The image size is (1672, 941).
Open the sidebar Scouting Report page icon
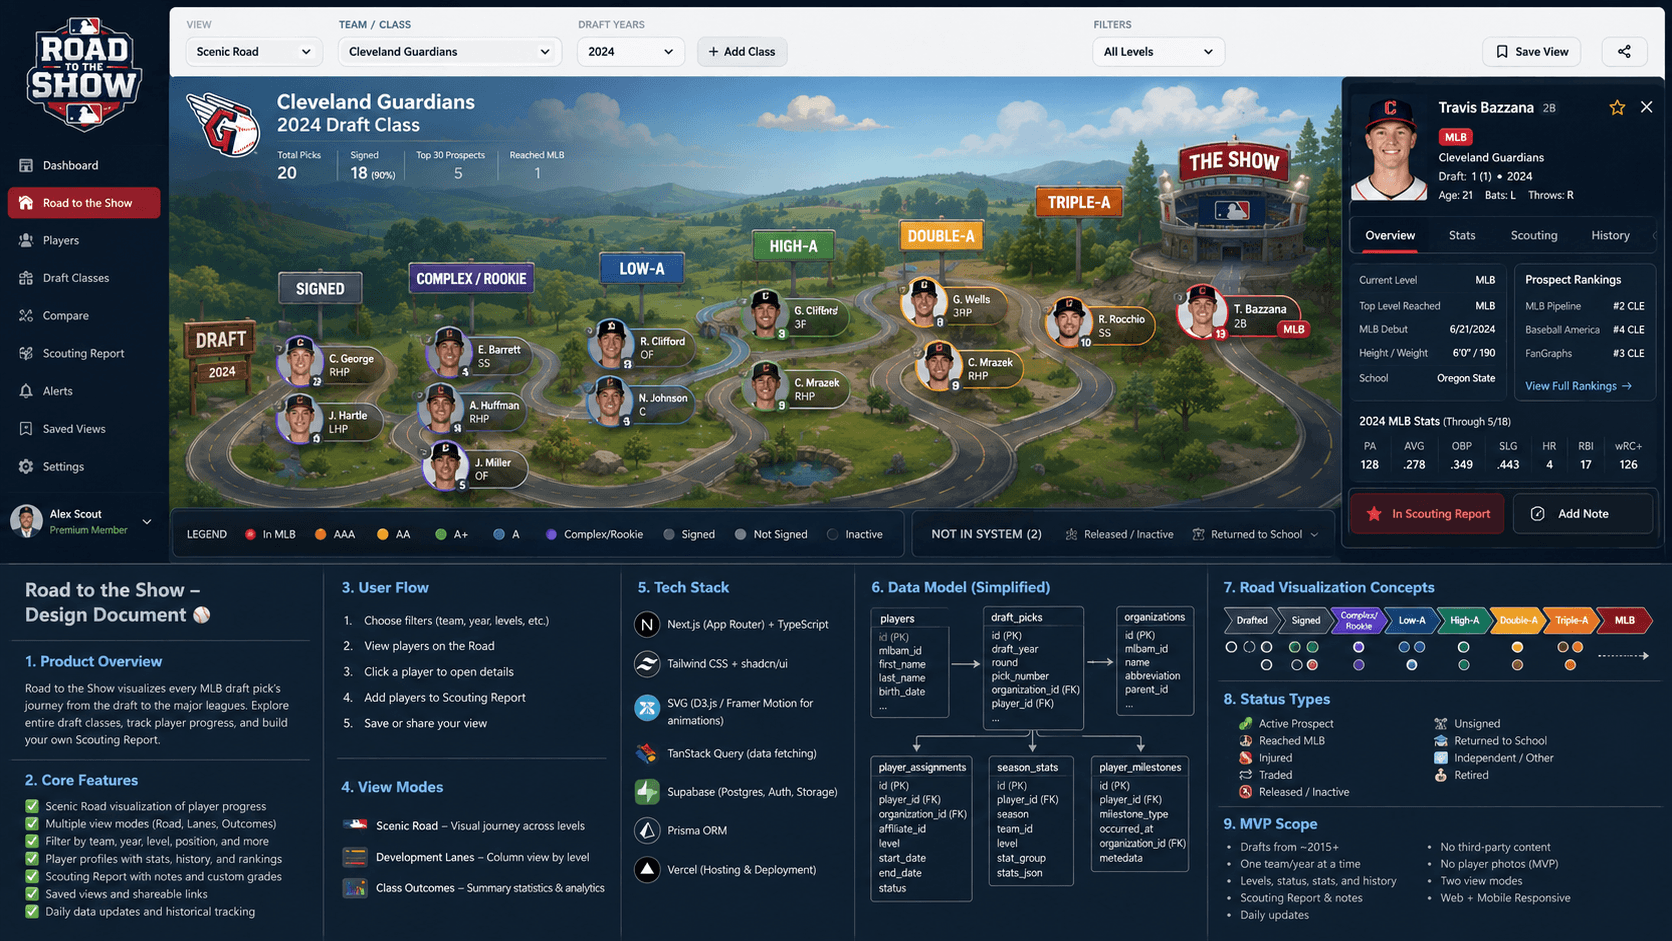tap(26, 353)
